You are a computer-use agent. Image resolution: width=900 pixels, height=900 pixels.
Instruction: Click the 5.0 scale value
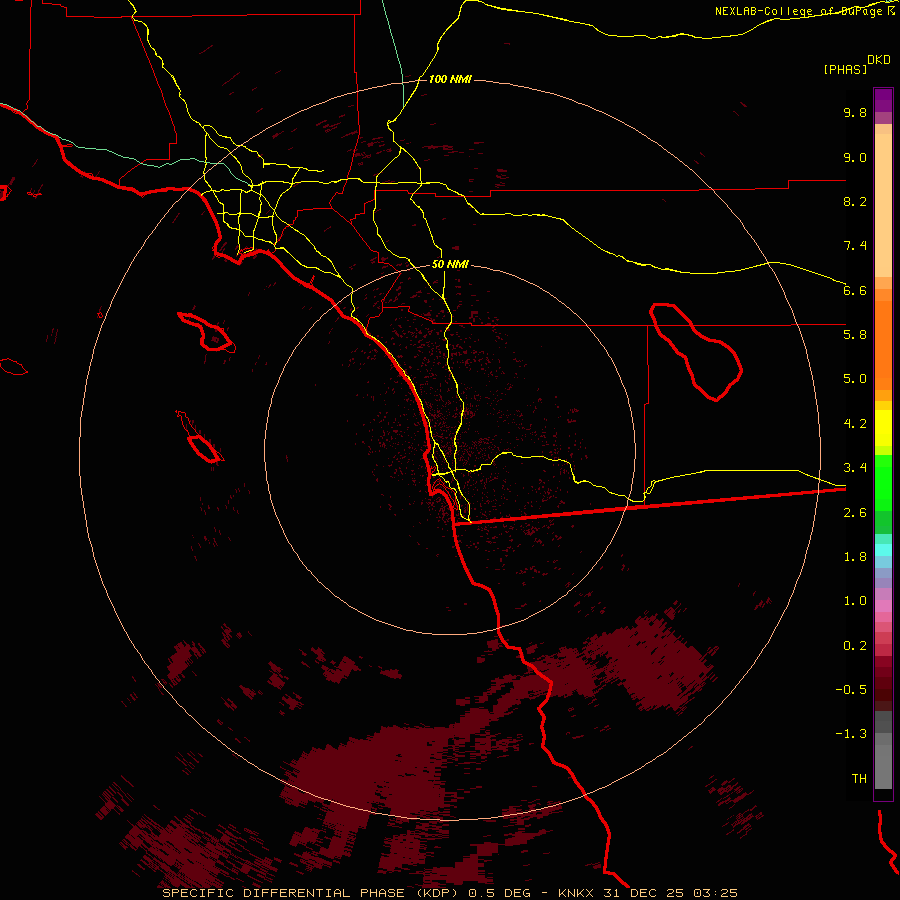coord(855,379)
